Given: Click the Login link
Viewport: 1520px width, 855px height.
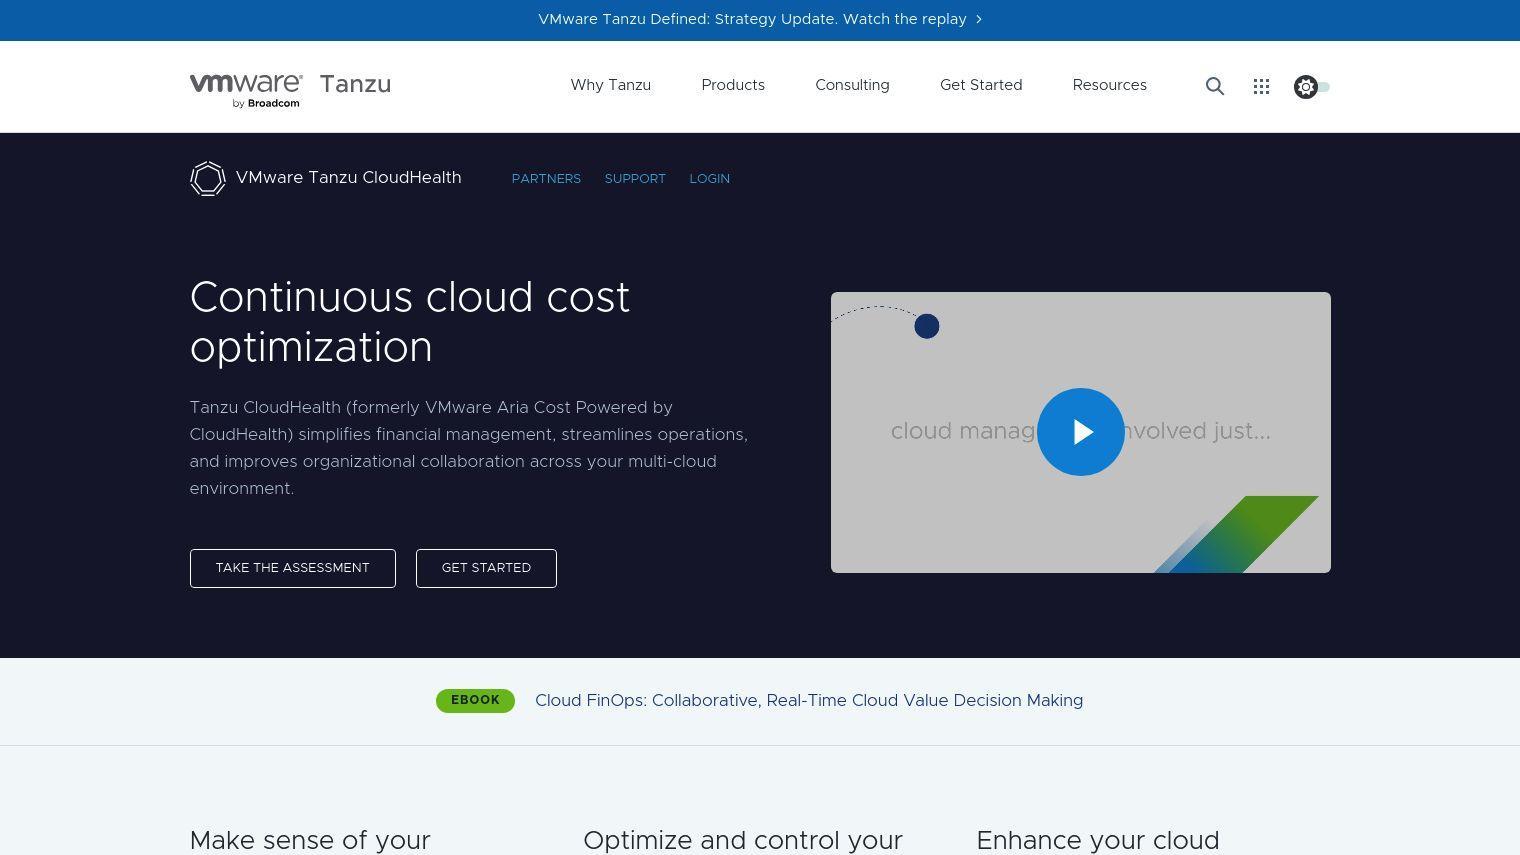Looking at the screenshot, I should 709,179.
